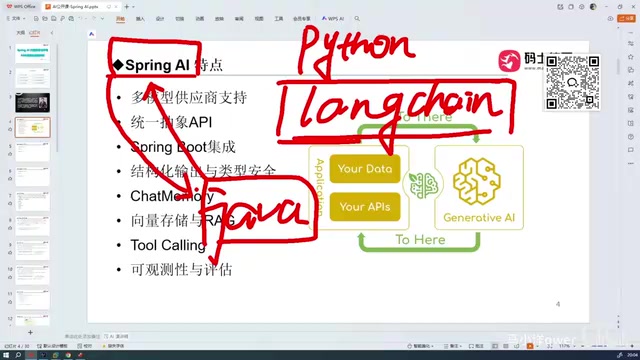Click the comment bubble icon in right sidebar

click(631, 150)
